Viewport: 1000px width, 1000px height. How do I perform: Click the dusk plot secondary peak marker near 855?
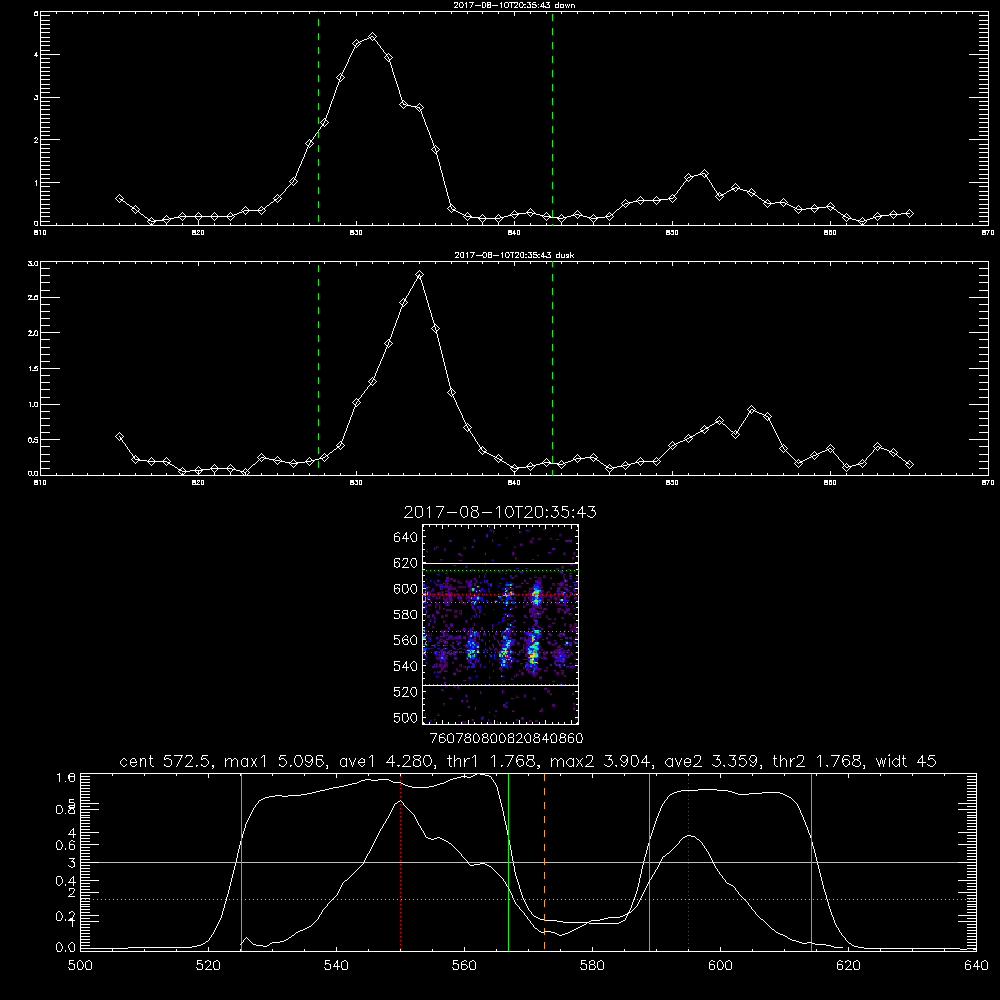751,409
